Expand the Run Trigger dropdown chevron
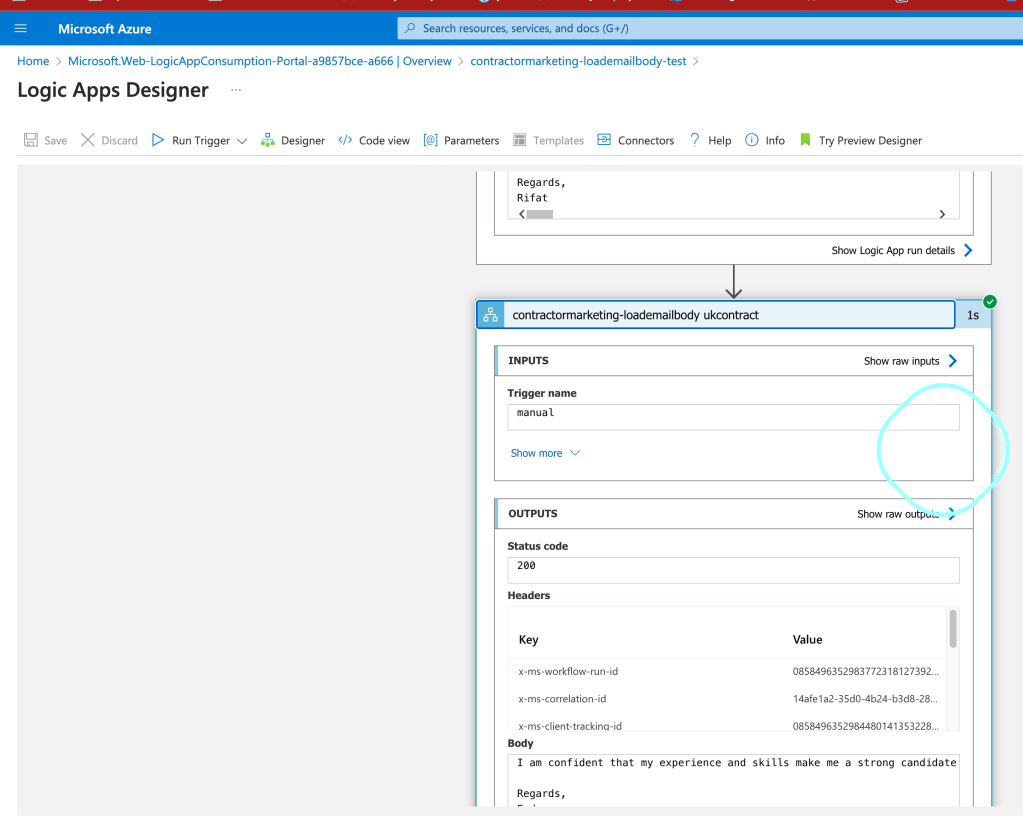 pyautogui.click(x=242, y=141)
